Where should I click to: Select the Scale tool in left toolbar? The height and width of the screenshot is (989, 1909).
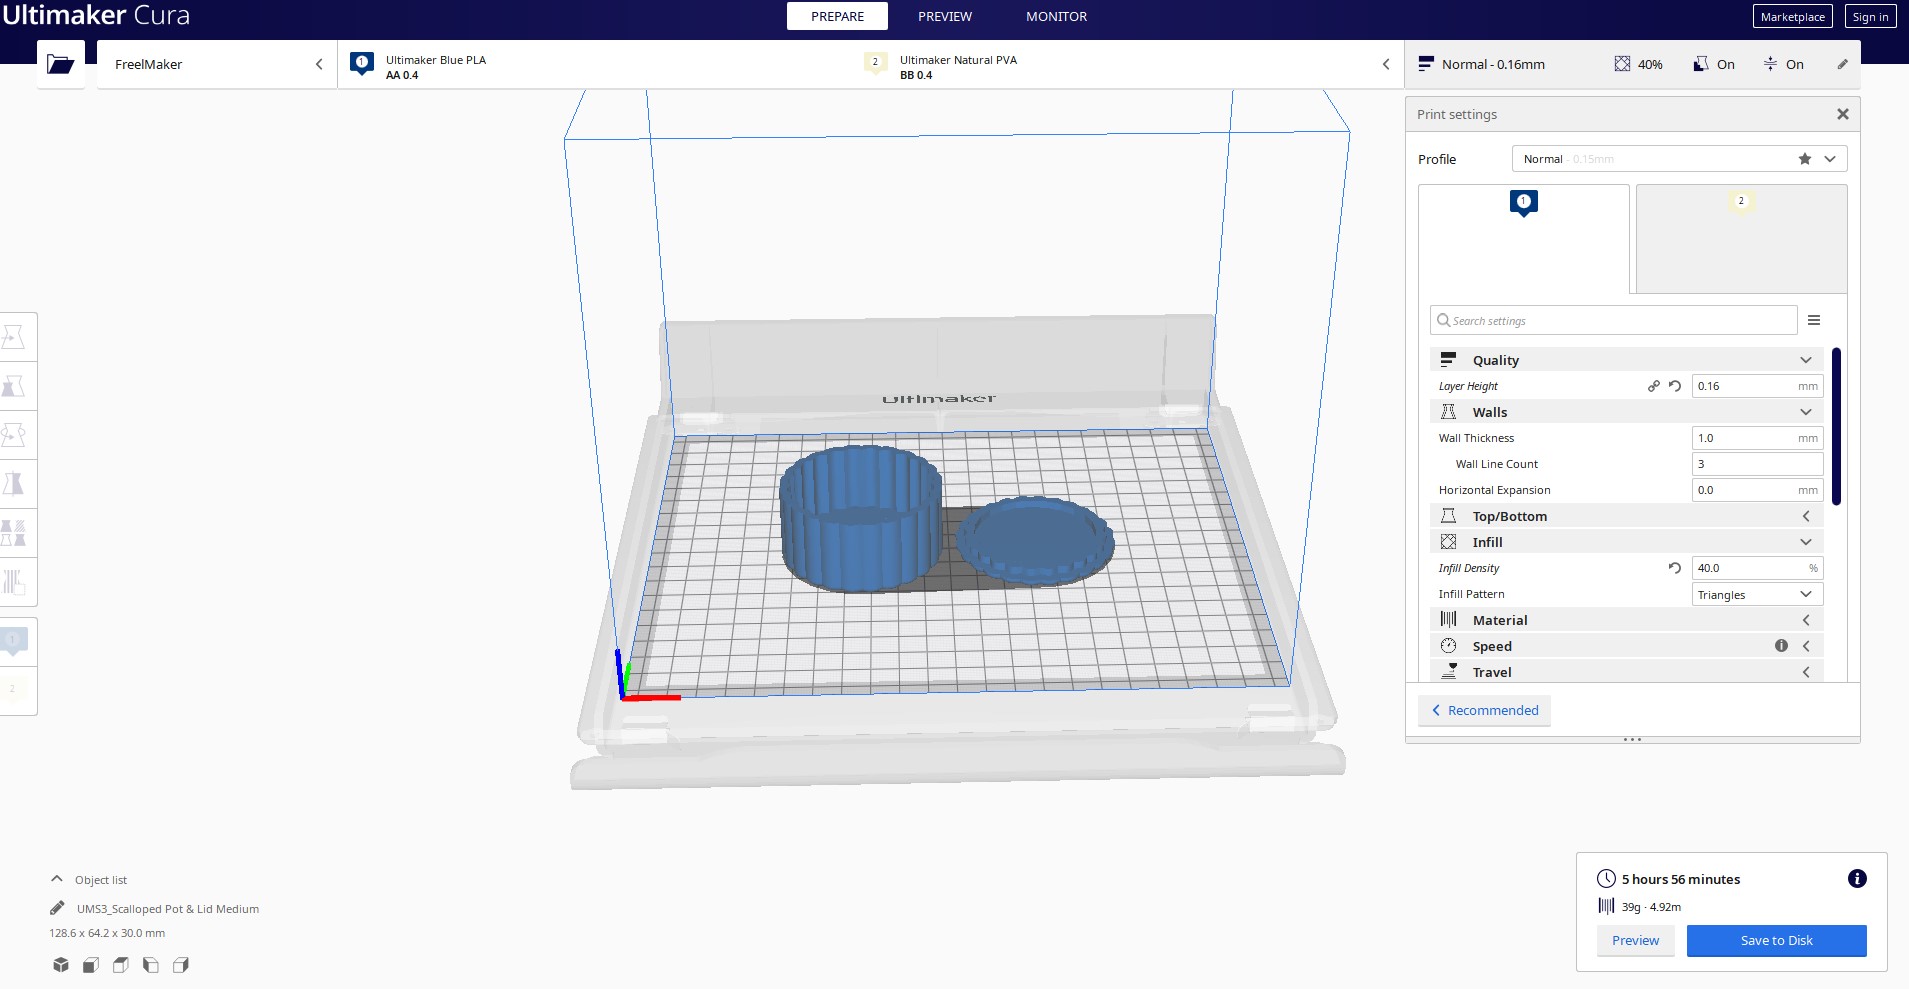point(14,386)
